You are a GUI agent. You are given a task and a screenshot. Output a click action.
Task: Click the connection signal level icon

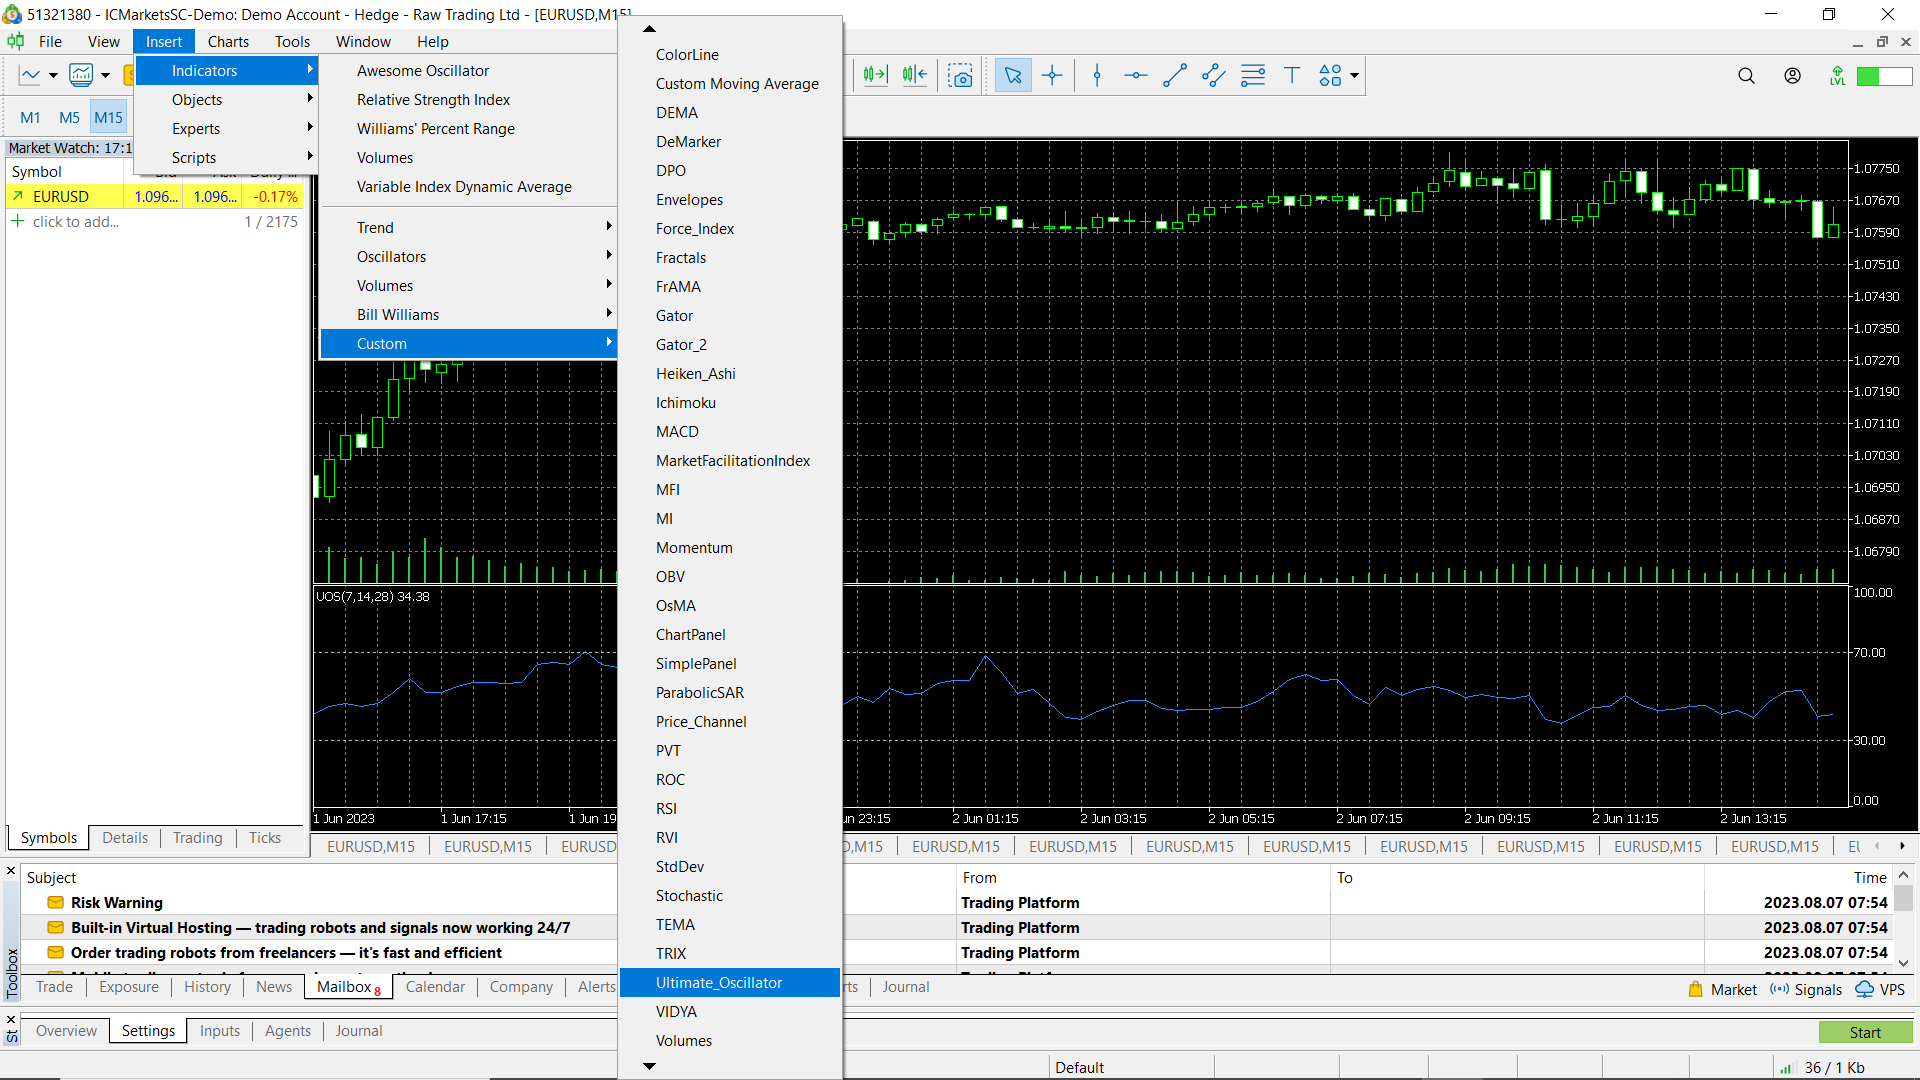1837,76
